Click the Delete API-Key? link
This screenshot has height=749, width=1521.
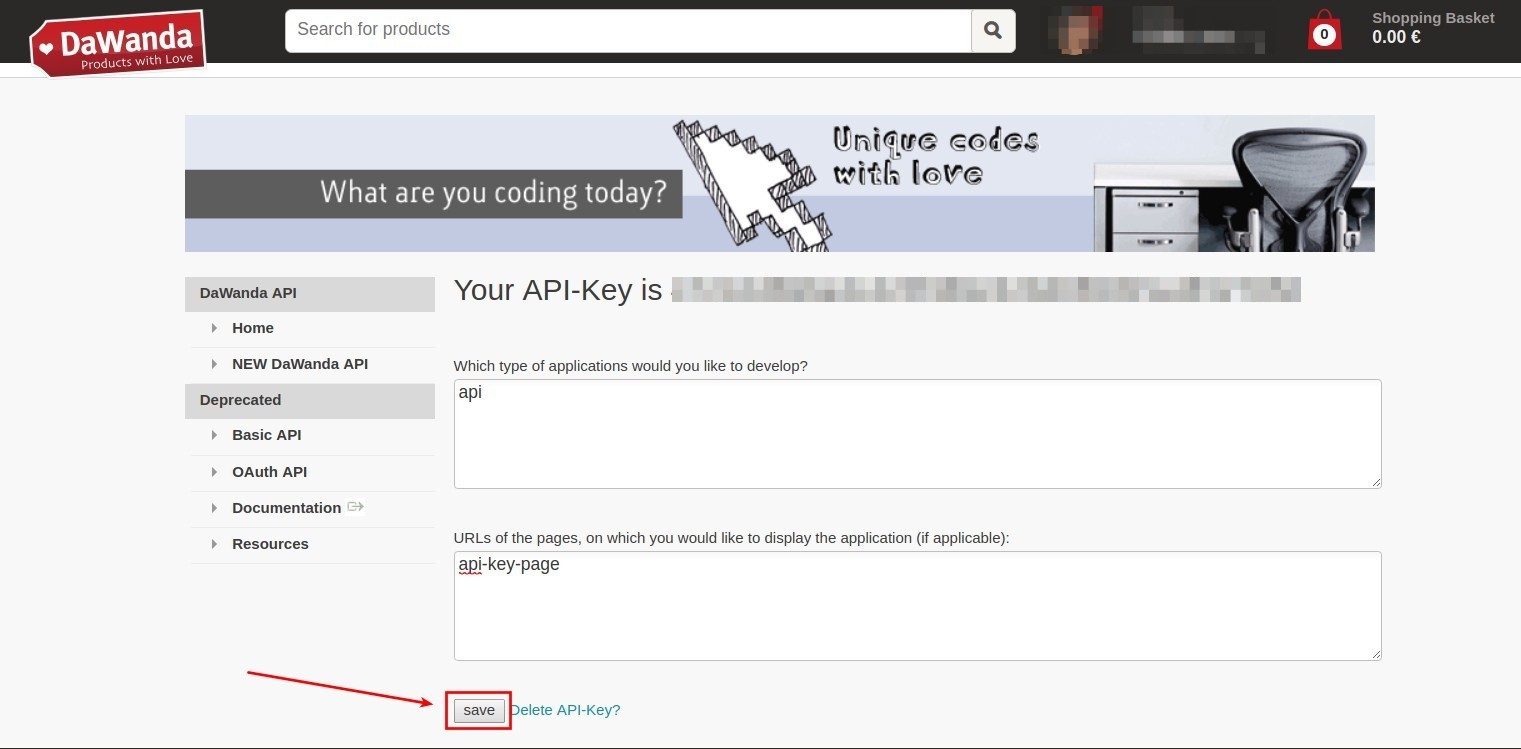[565, 710]
